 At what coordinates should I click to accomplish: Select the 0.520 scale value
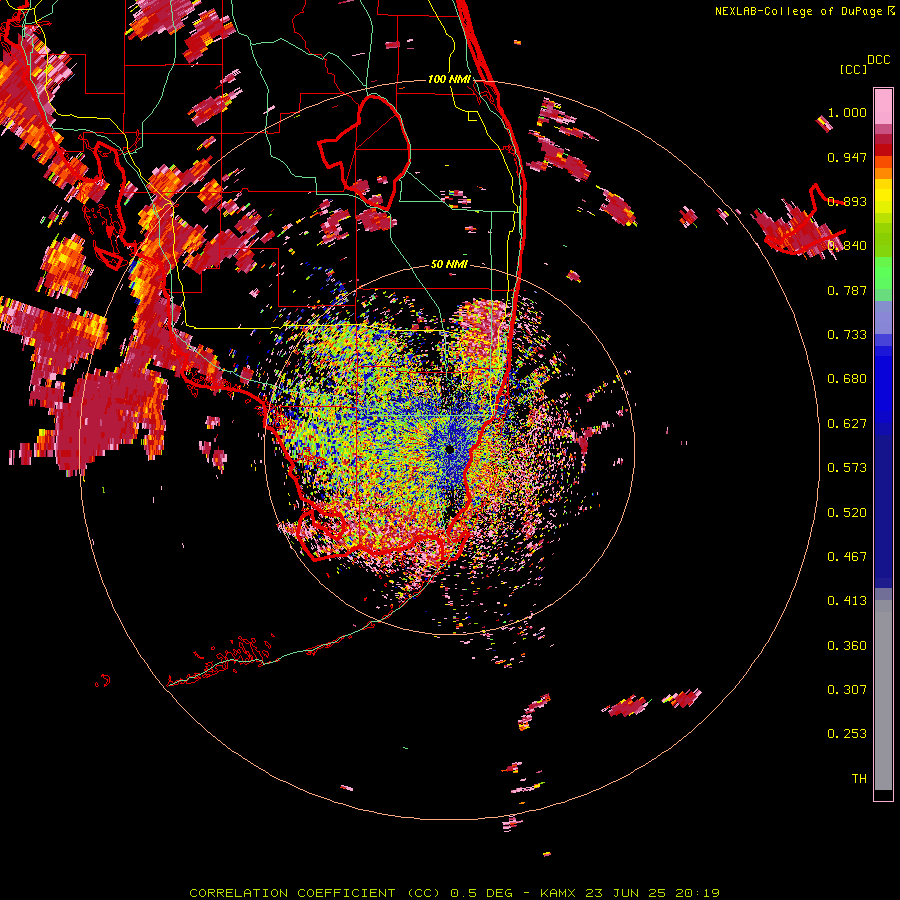(x=847, y=512)
